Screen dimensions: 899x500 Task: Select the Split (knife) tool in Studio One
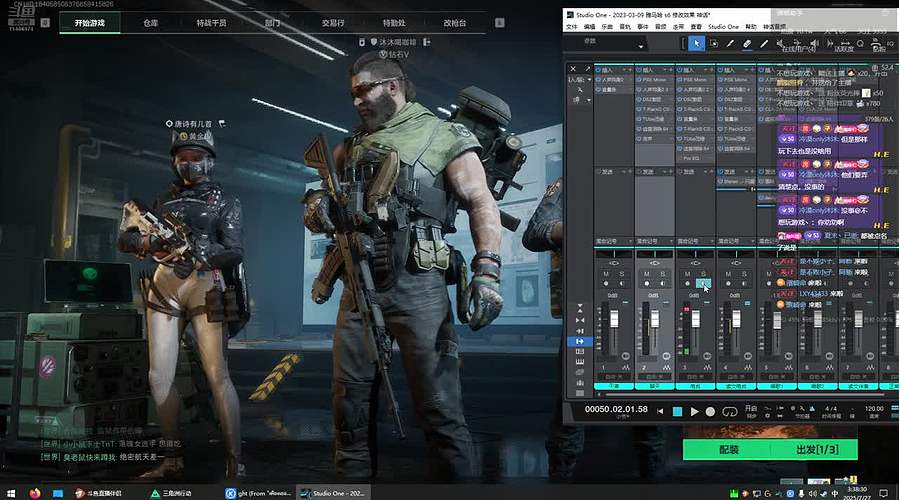point(730,44)
